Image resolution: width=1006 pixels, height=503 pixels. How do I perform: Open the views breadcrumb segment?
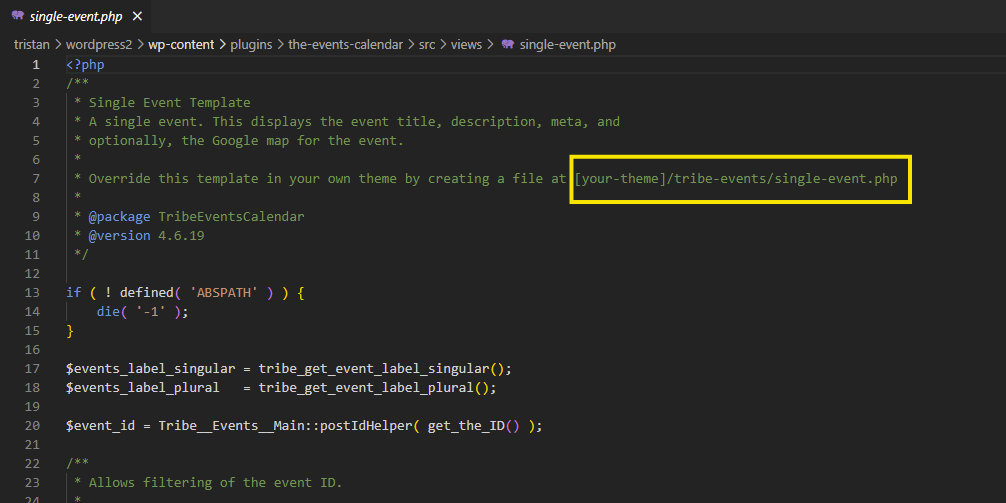tap(466, 44)
